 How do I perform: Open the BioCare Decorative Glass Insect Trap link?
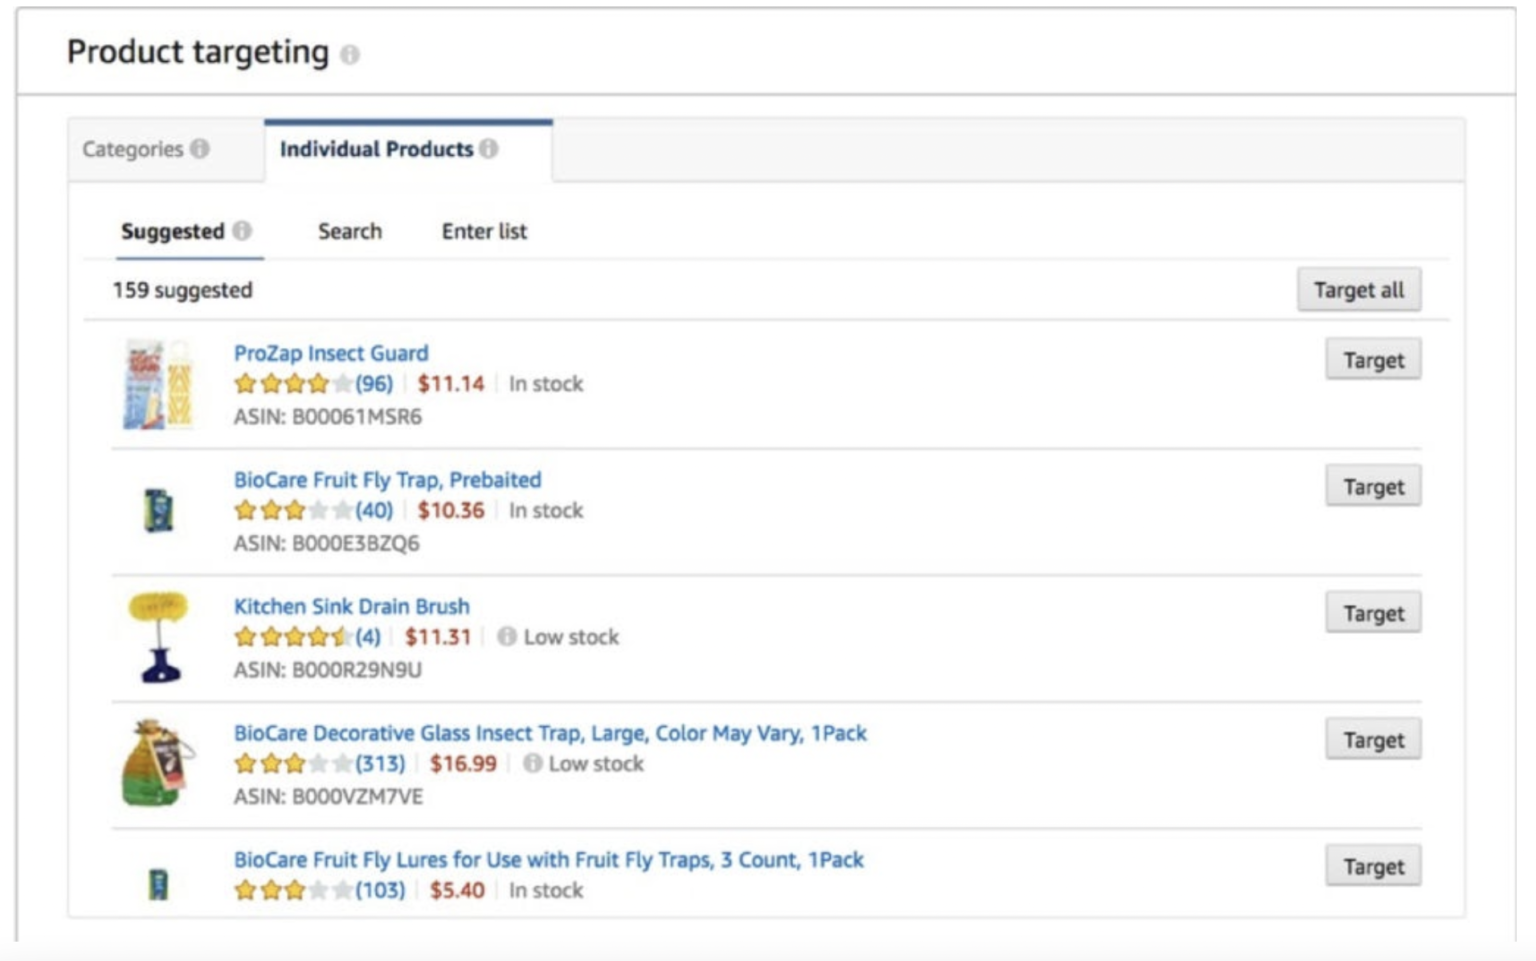point(550,733)
